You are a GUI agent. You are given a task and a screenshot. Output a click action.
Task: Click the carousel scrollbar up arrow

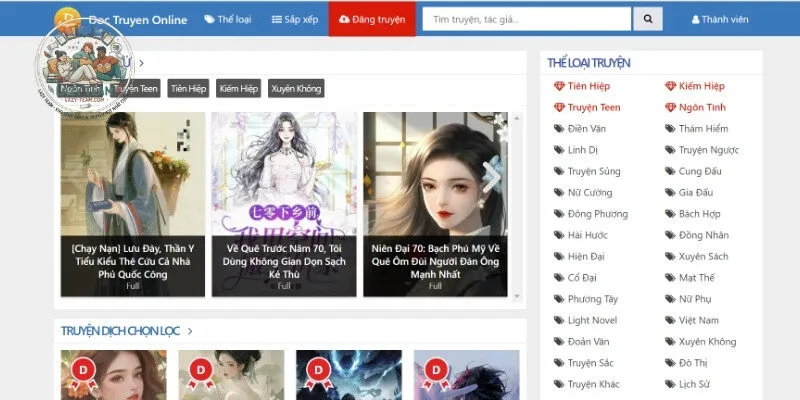(x=516, y=118)
